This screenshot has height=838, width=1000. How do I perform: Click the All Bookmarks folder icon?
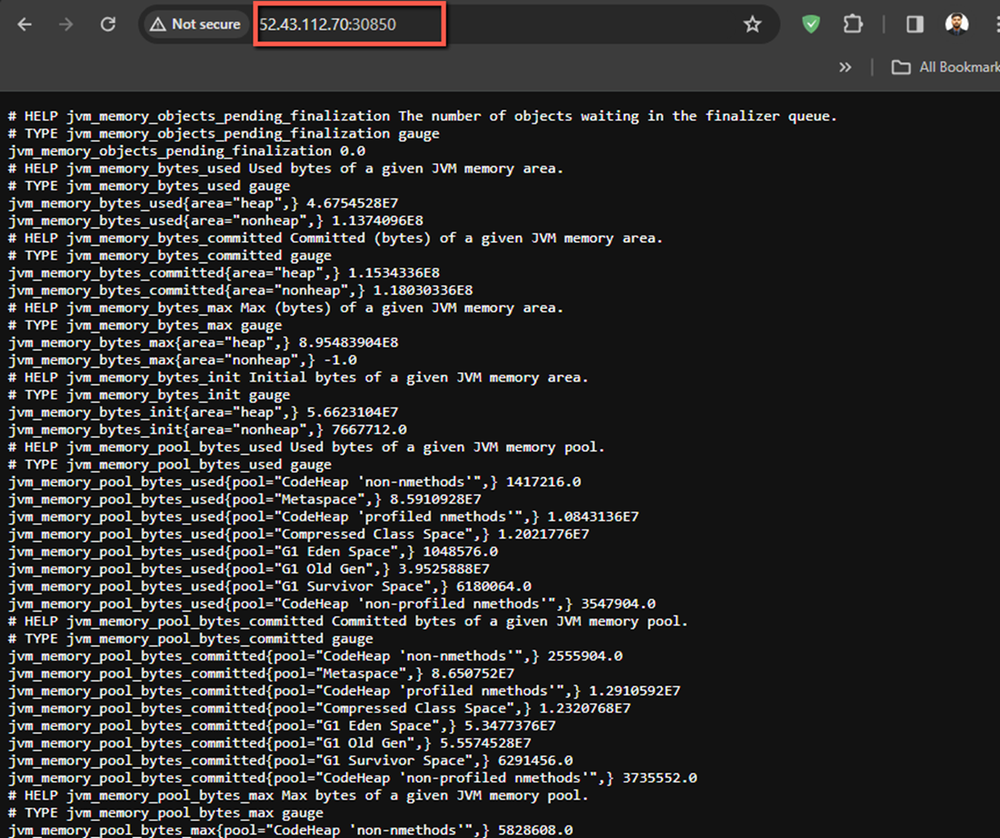coord(901,66)
